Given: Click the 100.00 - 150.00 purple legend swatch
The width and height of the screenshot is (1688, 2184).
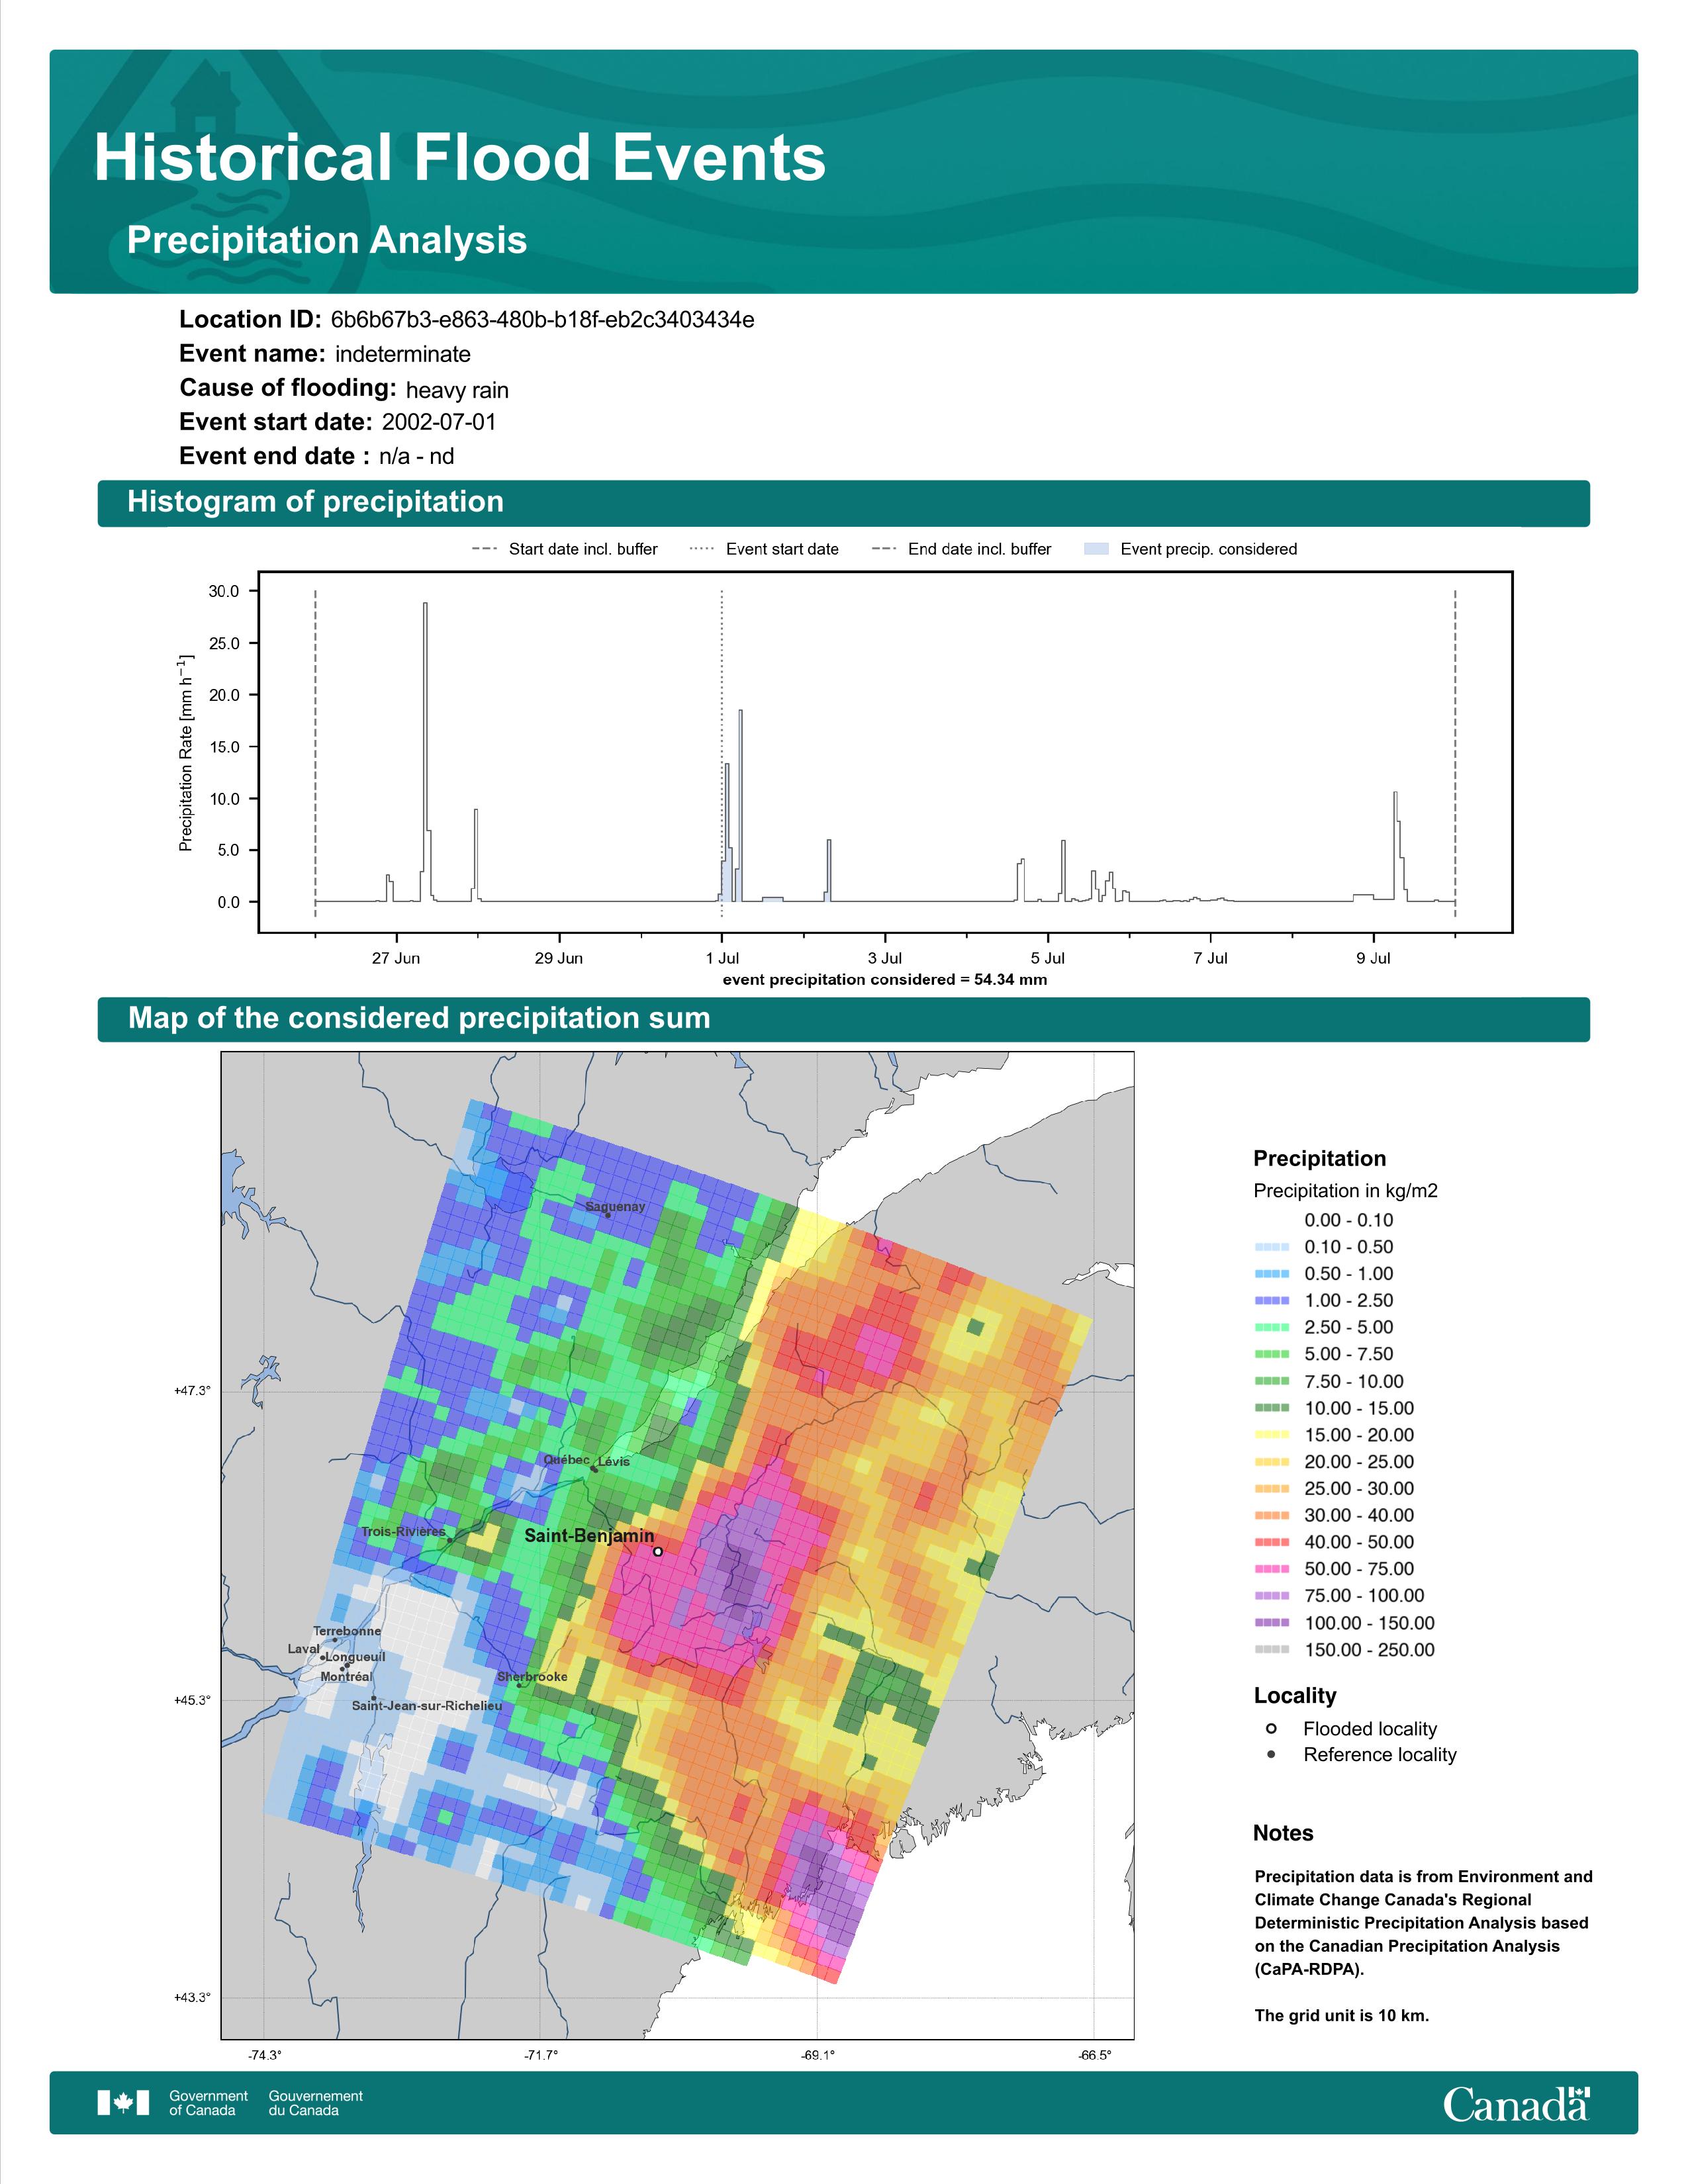Looking at the screenshot, I should [x=1271, y=1623].
